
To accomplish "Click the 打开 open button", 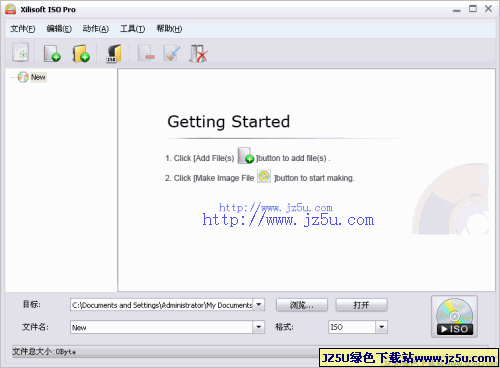I will pyautogui.click(x=361, y=305).
